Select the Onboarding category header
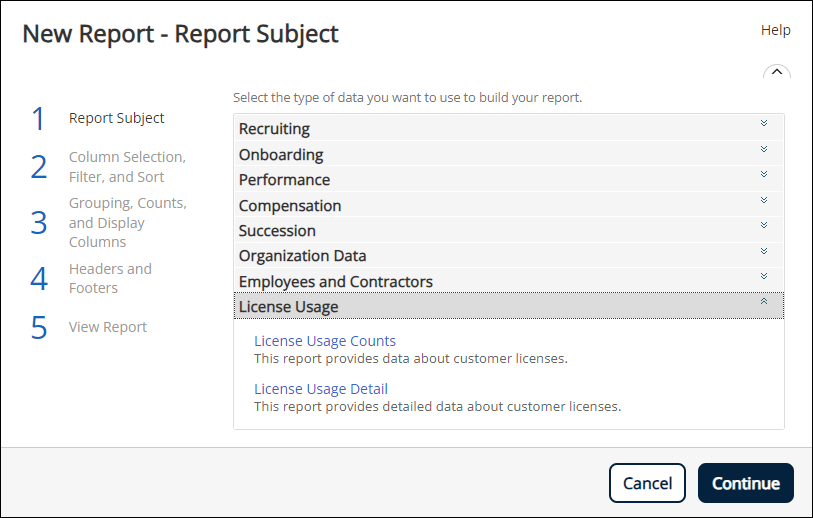Image resolution: width=813 pixels, height=518 pixels. [x=509, y=154]
